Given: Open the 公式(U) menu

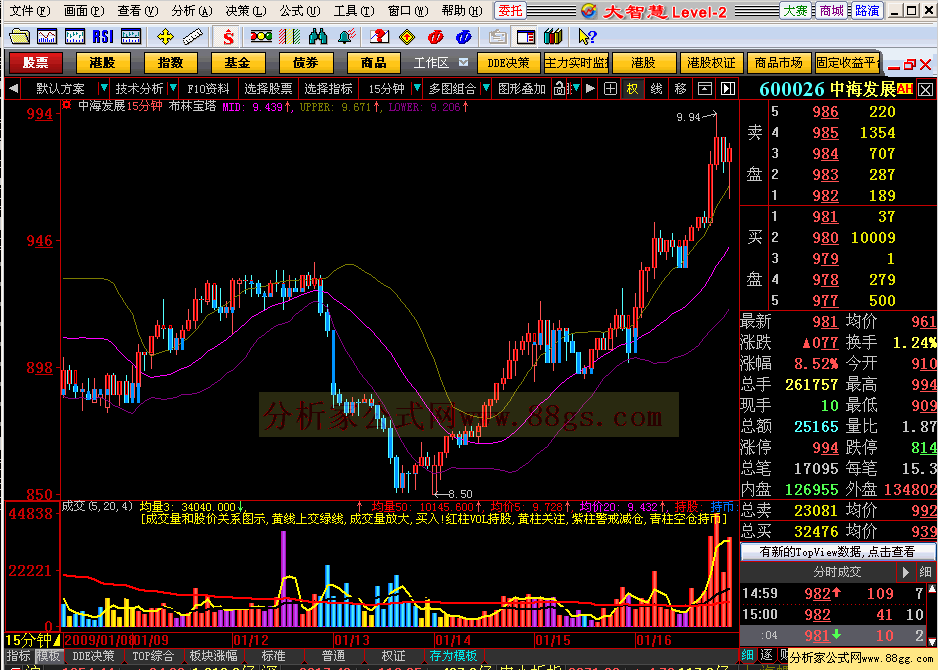Looking at the screenshot, I should [300, 11].
